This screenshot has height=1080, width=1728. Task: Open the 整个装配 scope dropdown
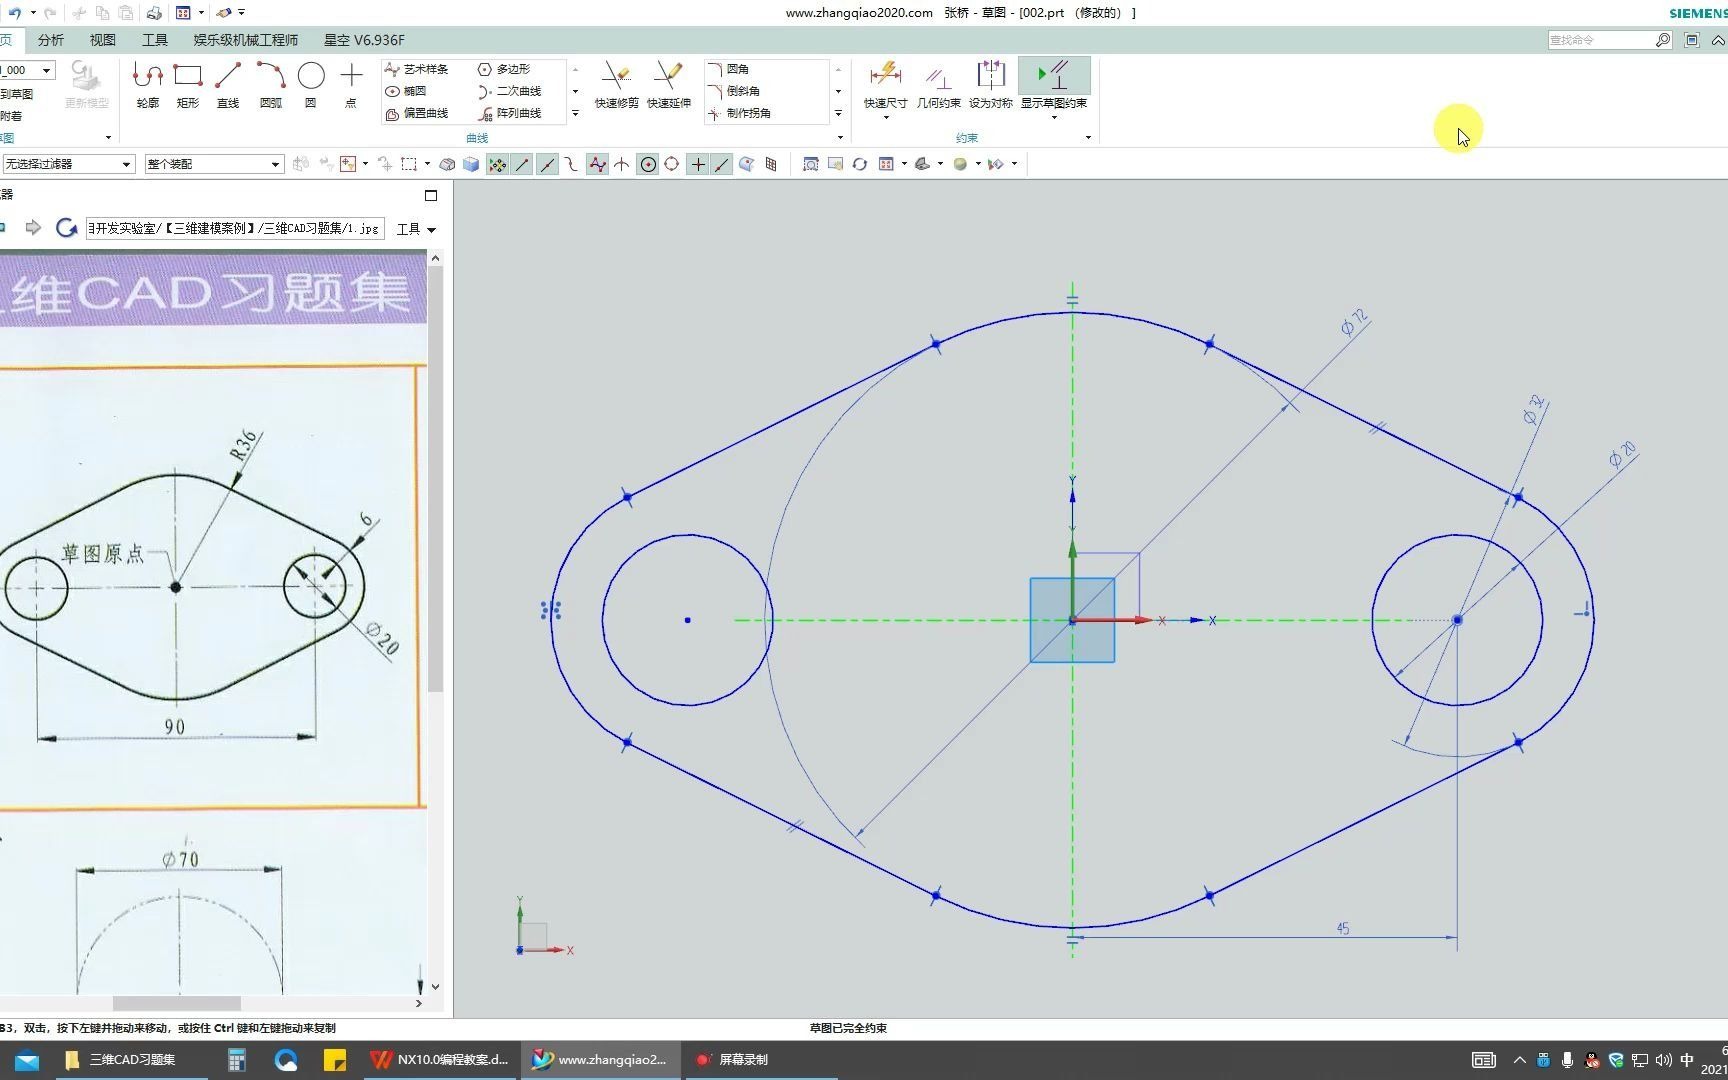click(274, 163)
